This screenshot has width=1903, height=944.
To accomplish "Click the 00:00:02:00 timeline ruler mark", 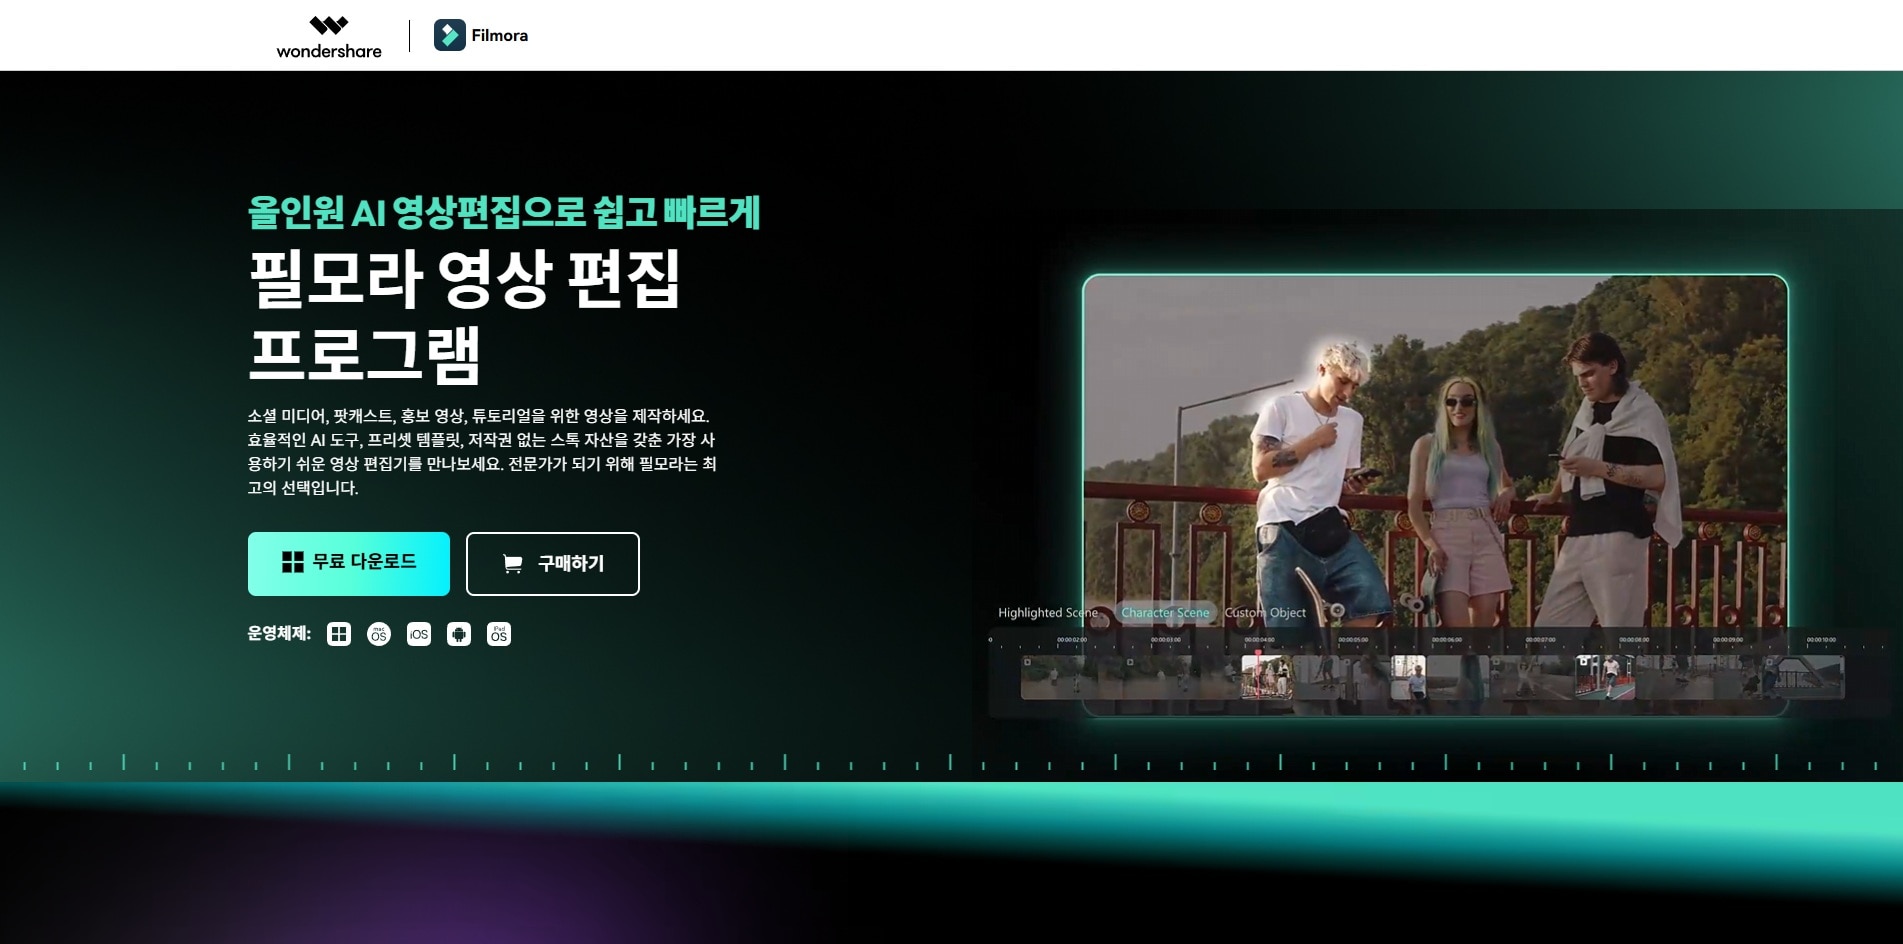I will point(1071,640).
